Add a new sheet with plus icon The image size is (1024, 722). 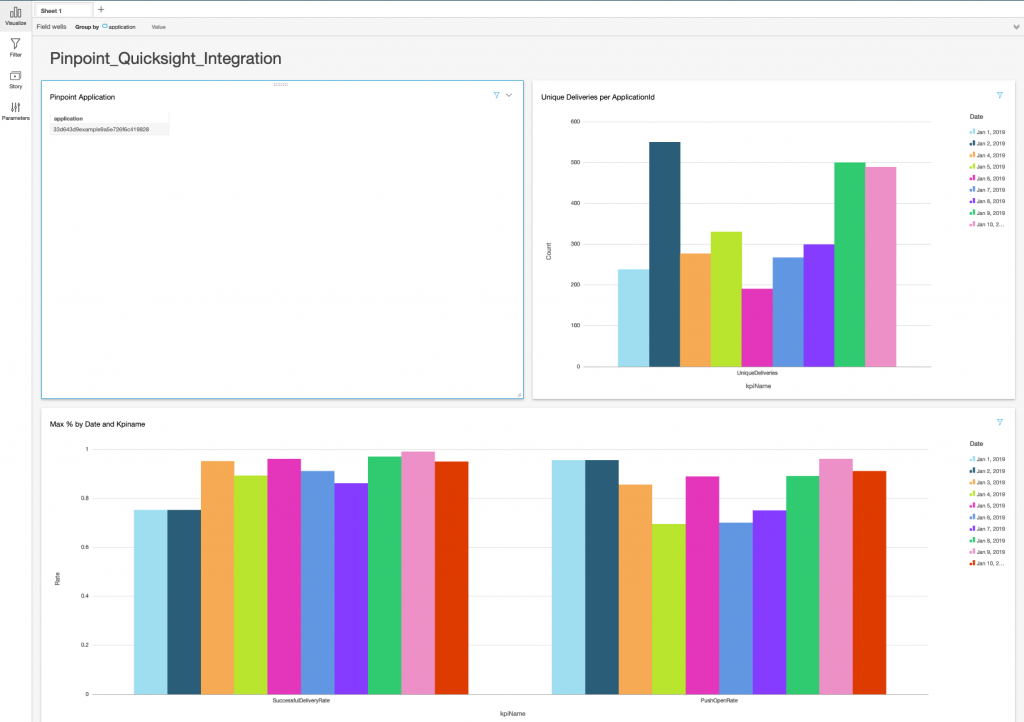[x=101, y=10]
